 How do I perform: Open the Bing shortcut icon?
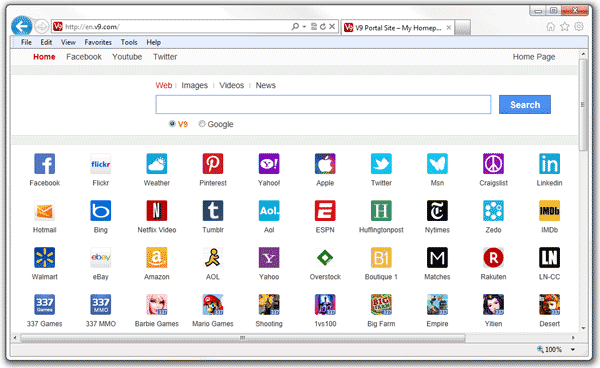click(101, 211)
